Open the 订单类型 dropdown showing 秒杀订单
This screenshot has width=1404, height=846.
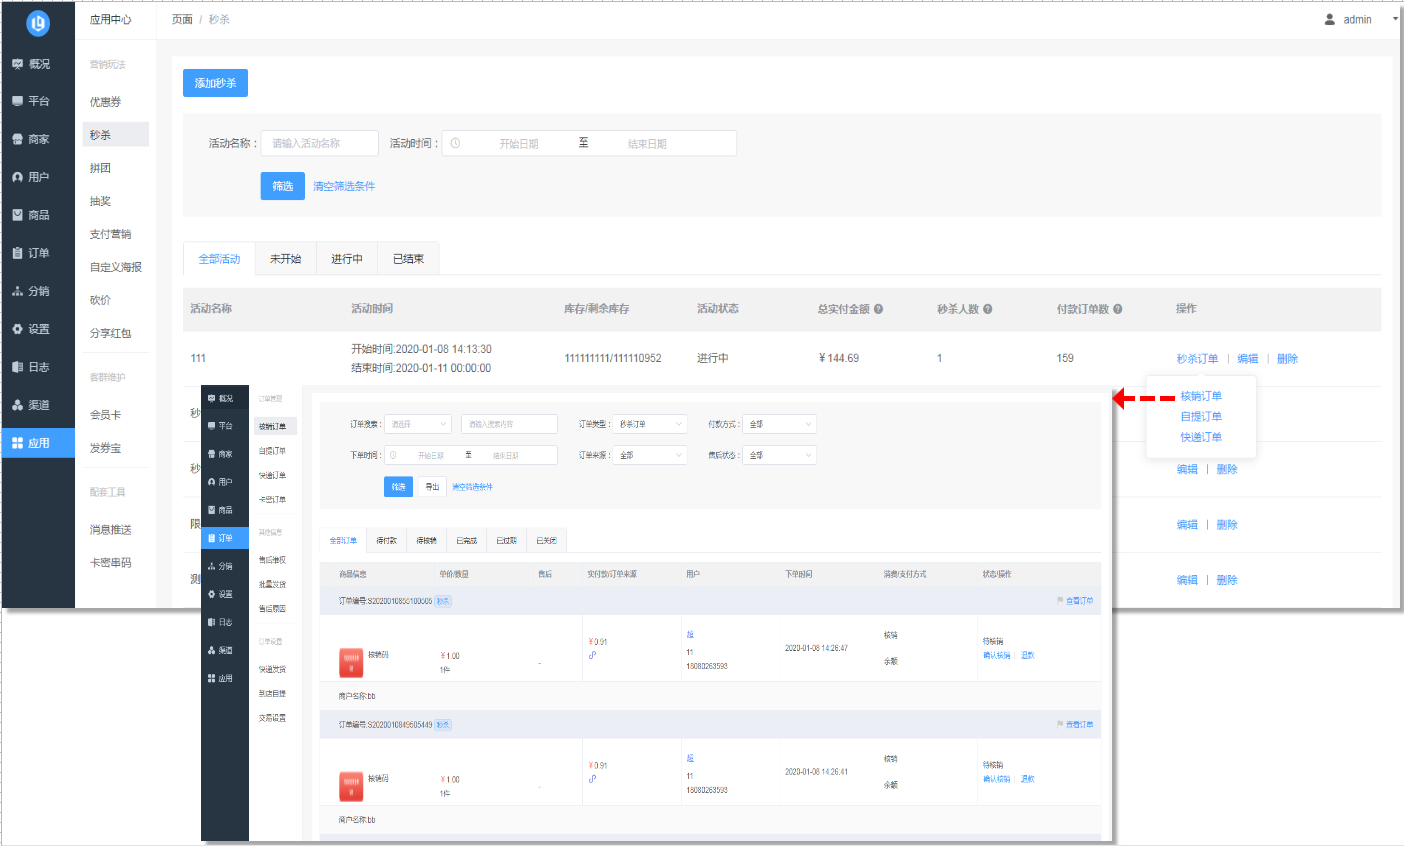(649, 424)
